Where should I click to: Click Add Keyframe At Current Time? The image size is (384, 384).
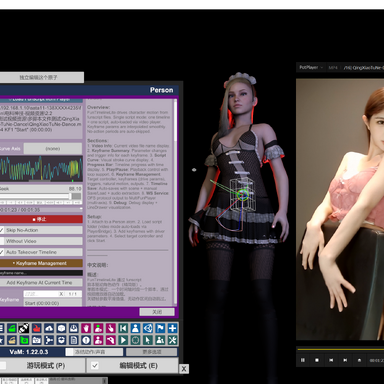[41, 282]
